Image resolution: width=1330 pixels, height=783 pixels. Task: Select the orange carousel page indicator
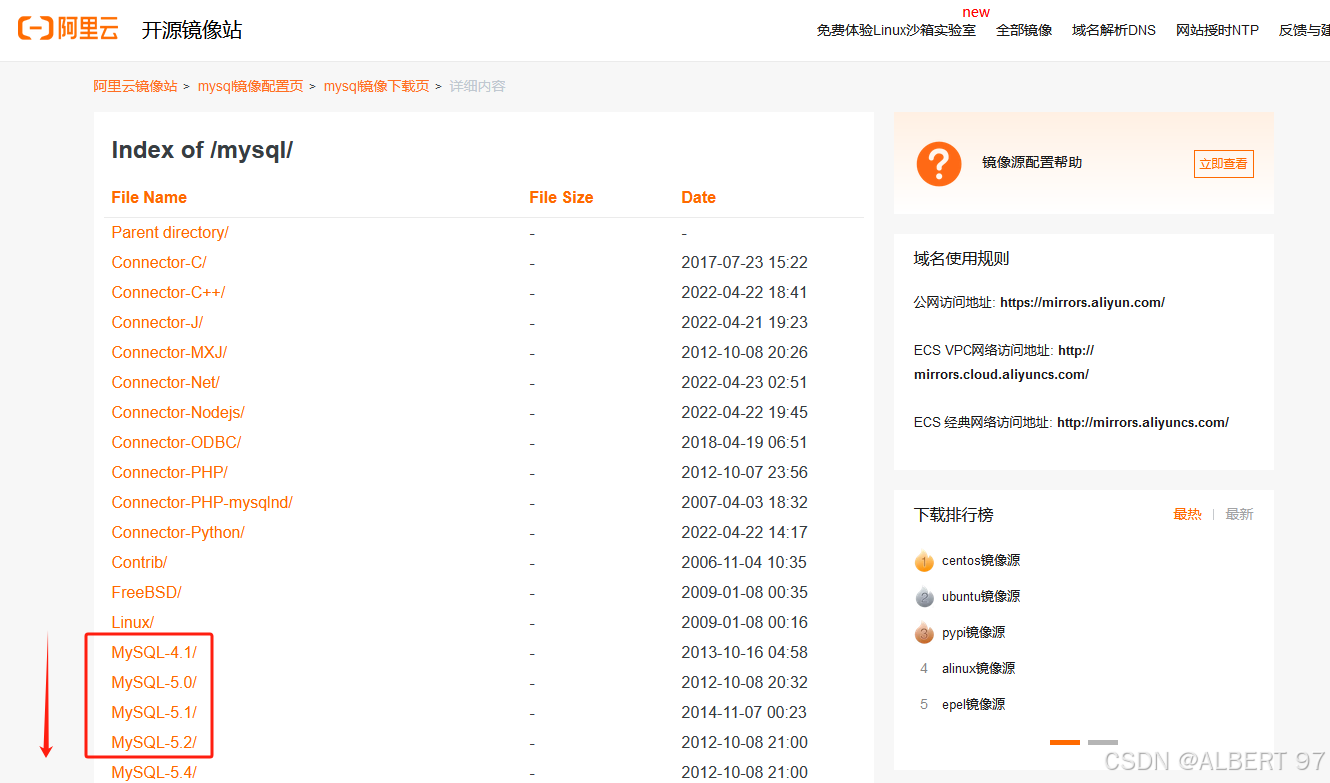(1065, 742)
